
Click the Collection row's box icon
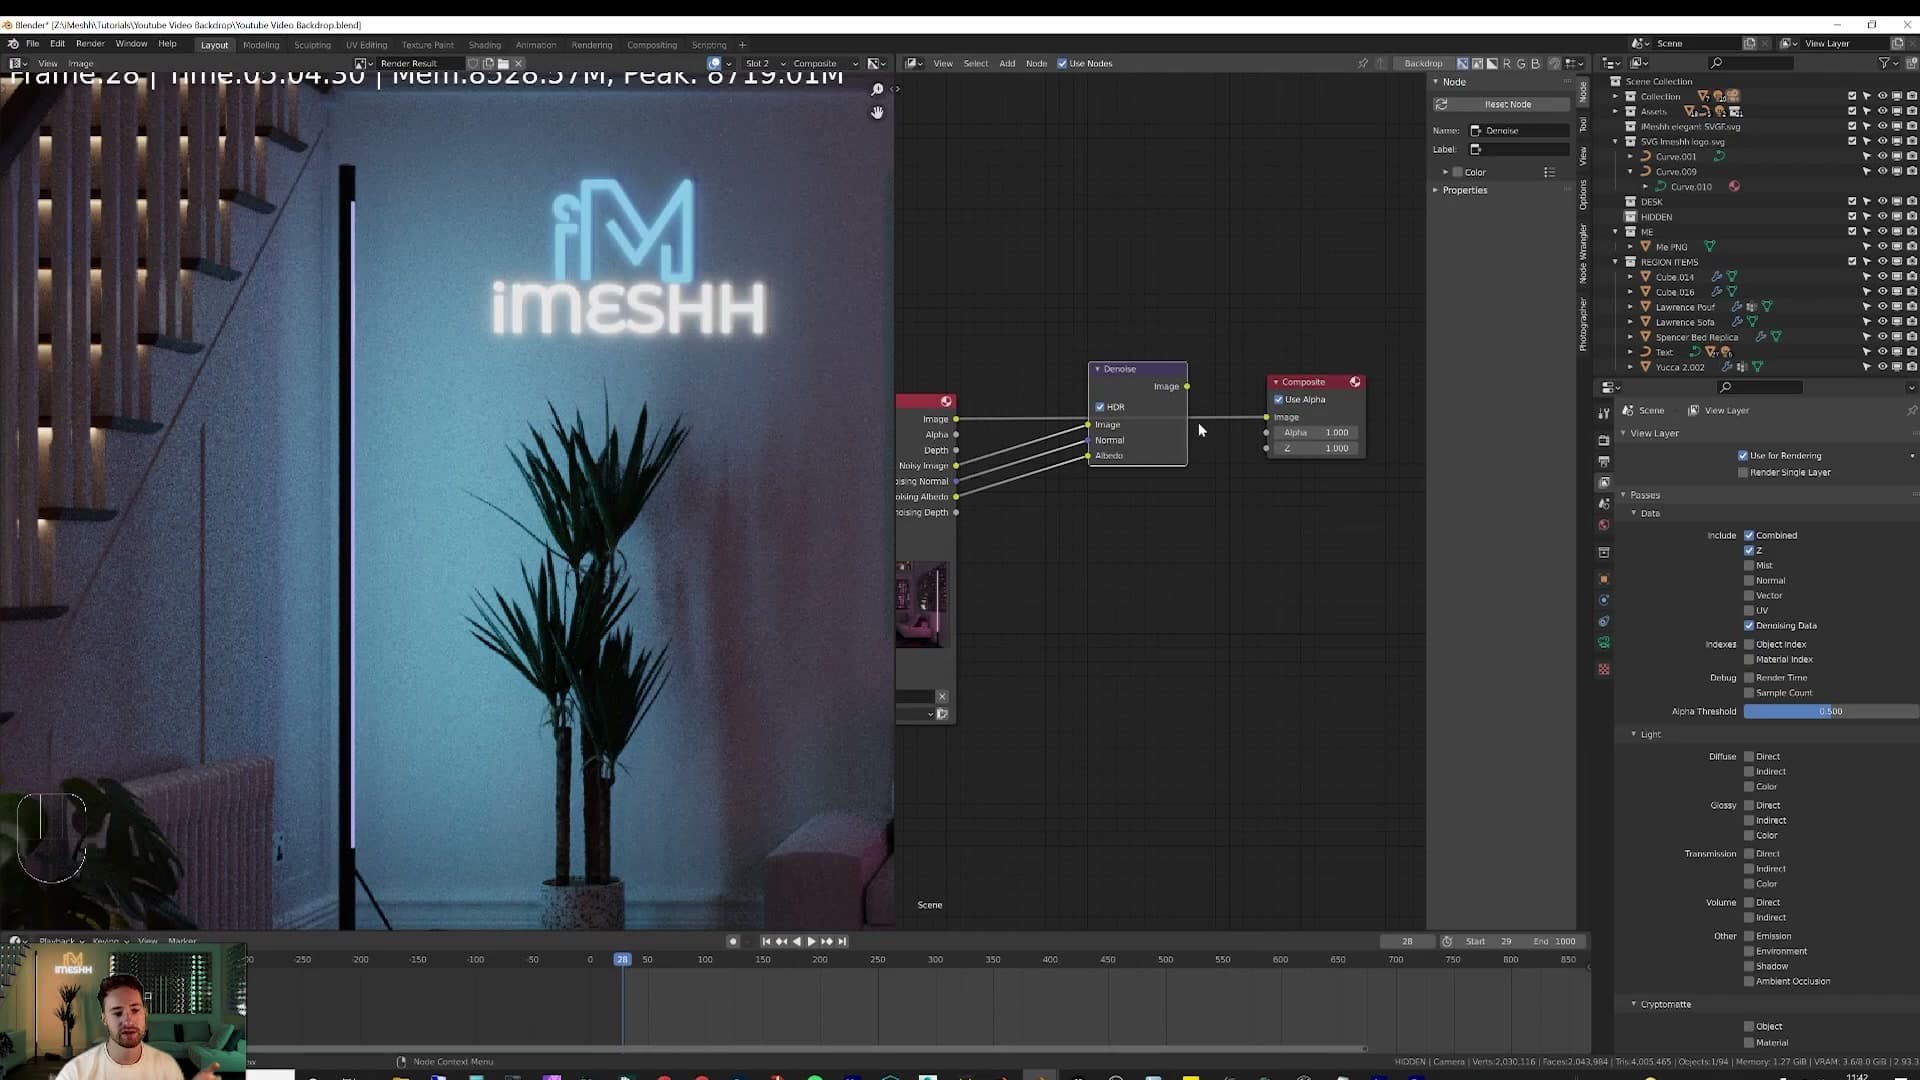(x=1631, y=97)
